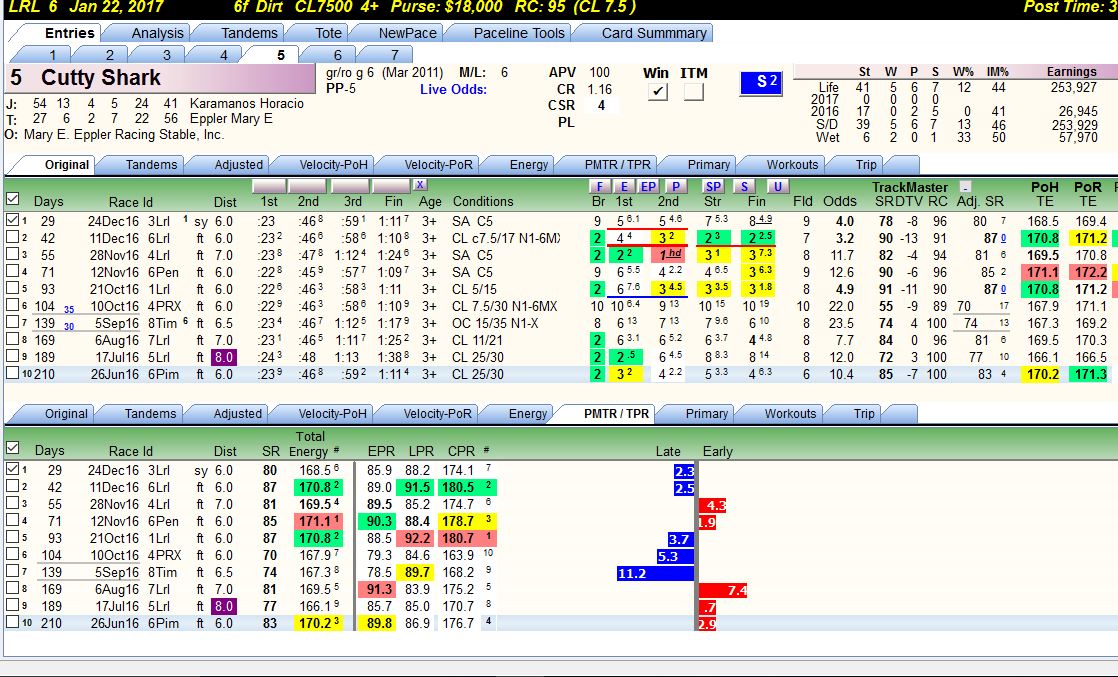
Task: Toggle select-all checkbox in upper paceline header
Action: 12,199
